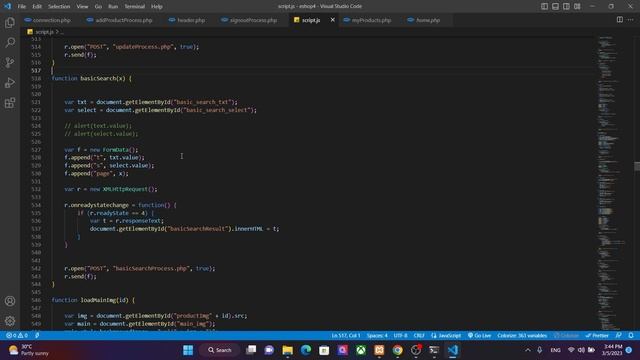Screen dimensions: 640x360
Task: Click the vertical scrollbar thumb
Action: pos(637,166)
